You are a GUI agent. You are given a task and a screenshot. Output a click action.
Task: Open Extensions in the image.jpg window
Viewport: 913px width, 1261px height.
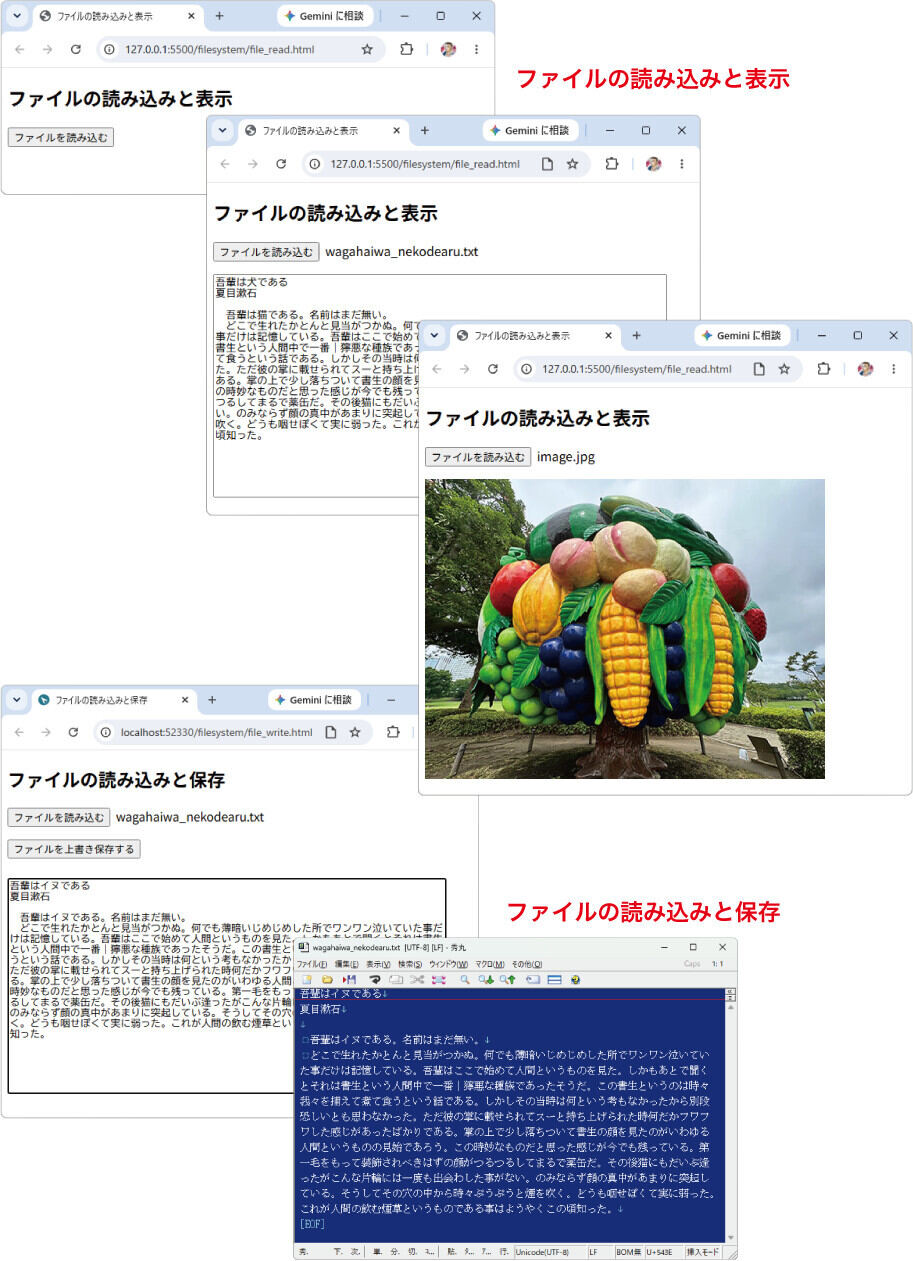click(823, 369)
